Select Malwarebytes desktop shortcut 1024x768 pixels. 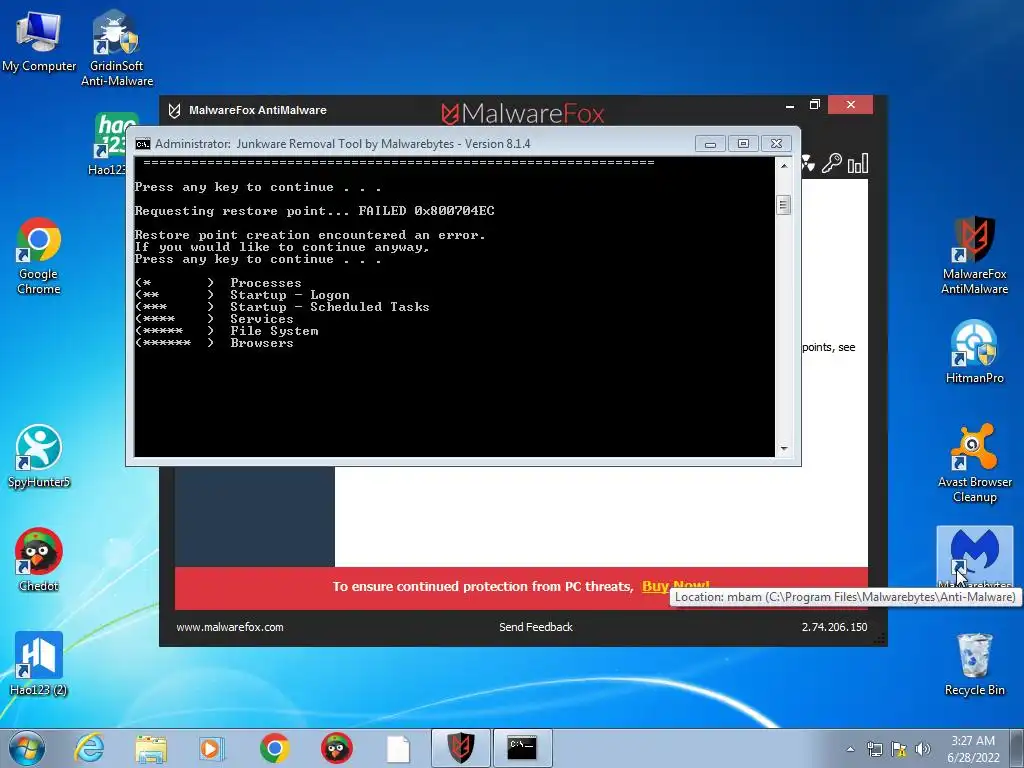pyautogui.click(x=974, y=556)
